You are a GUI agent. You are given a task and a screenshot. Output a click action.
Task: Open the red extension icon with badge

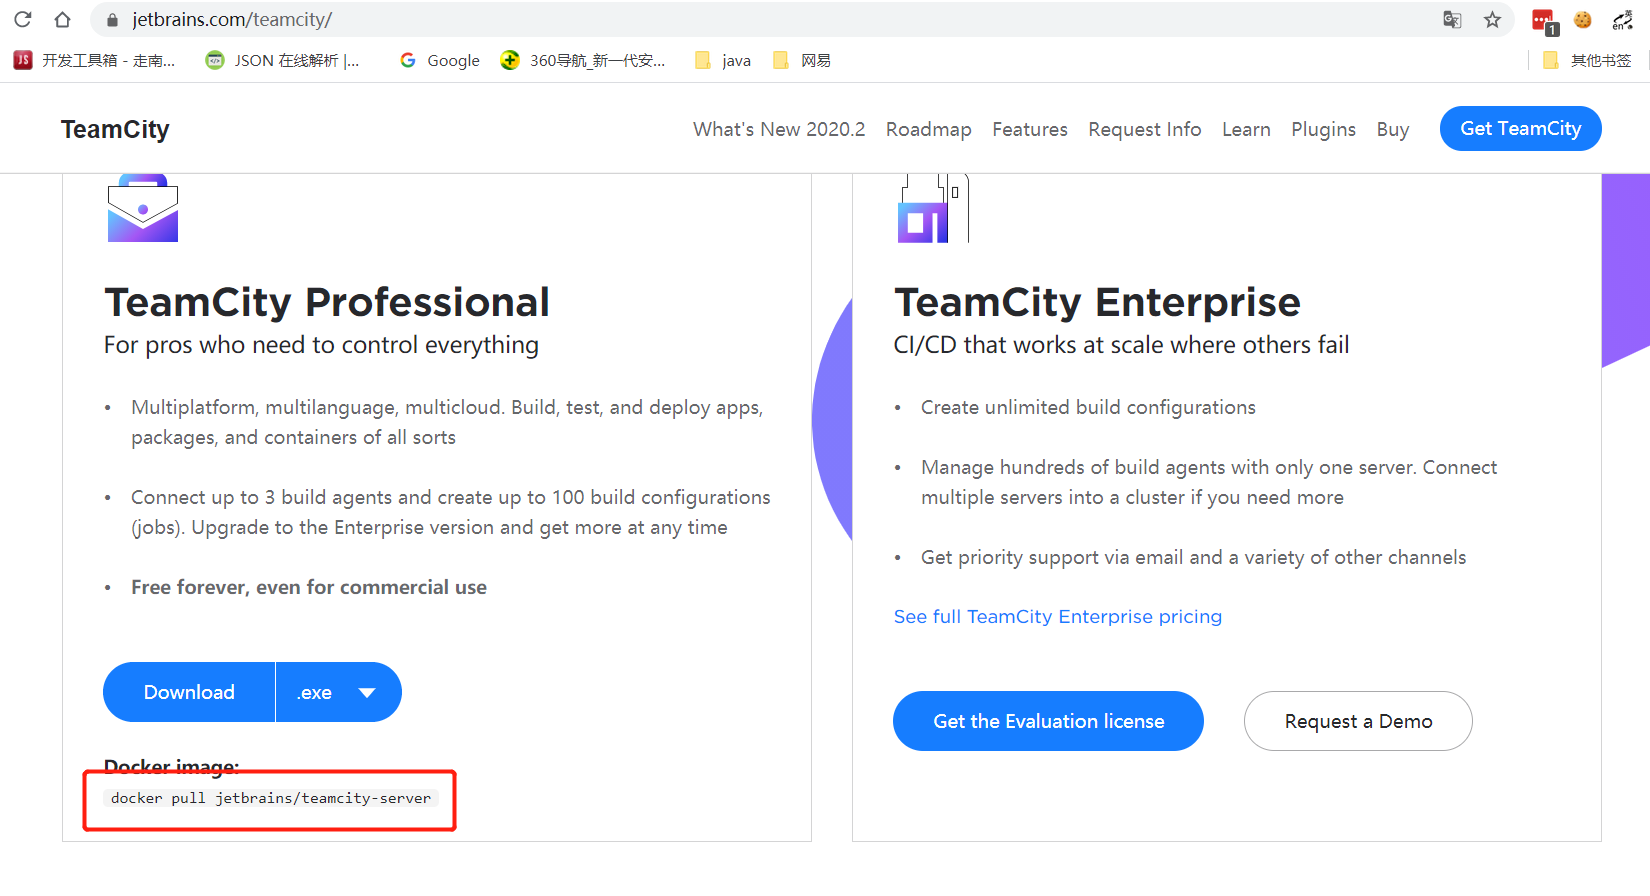pyautogui.click(x=1544, y=21)
